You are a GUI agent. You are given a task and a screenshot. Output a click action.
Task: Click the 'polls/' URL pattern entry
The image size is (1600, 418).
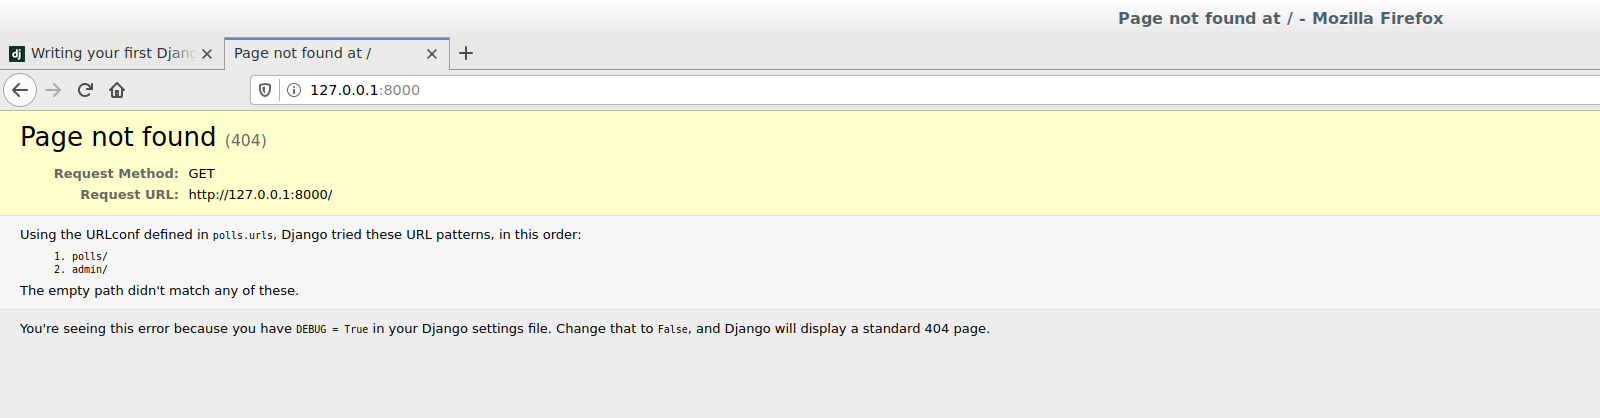pos(90,257)
